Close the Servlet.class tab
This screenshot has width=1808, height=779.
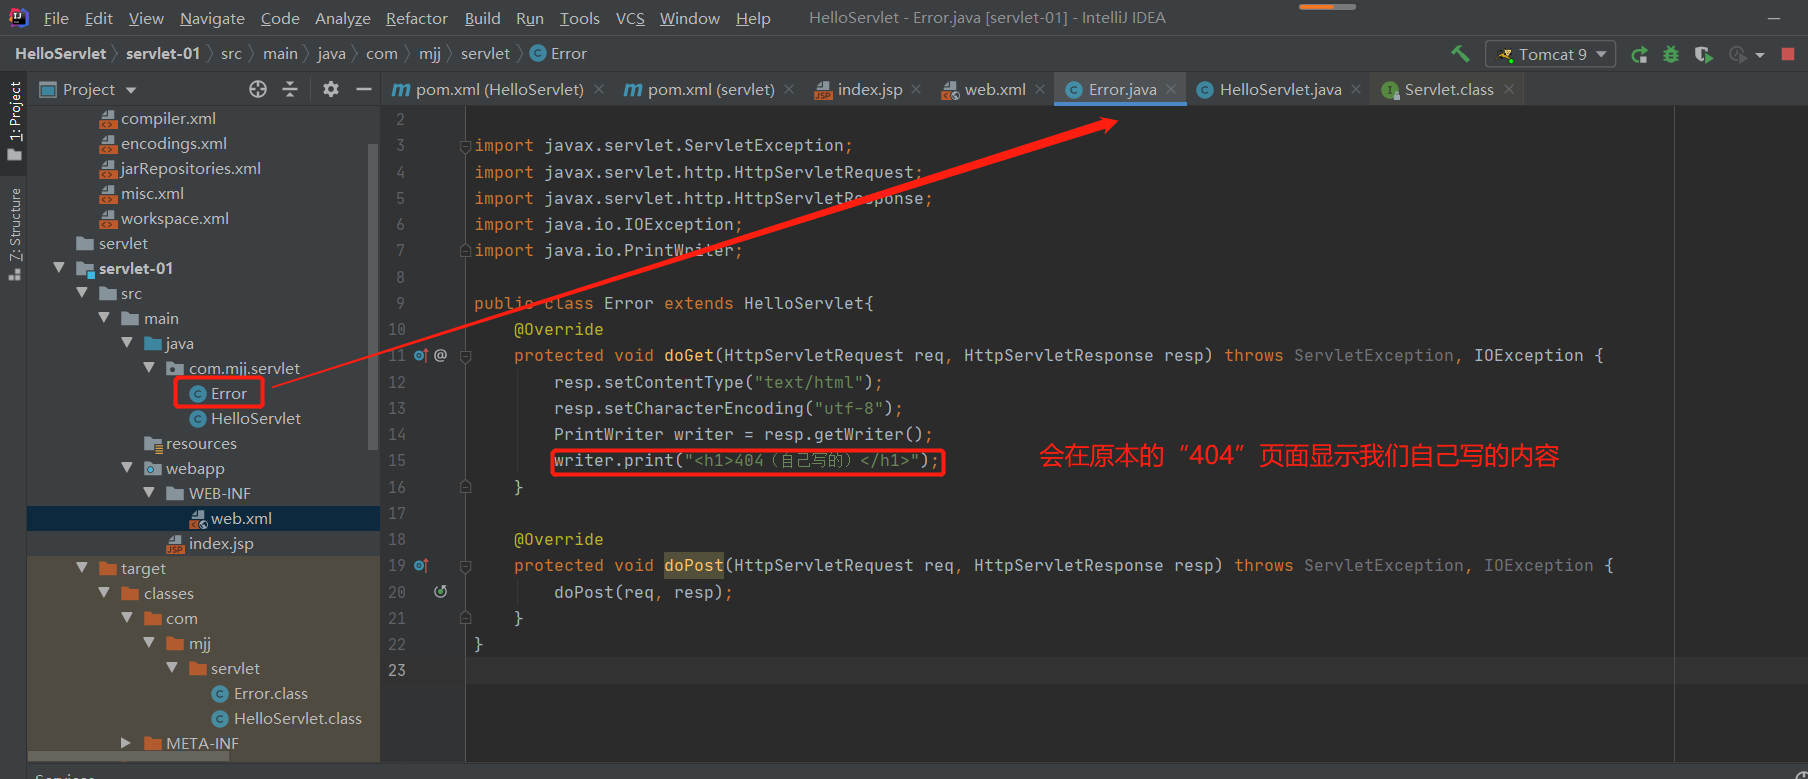pos(1508,89)
